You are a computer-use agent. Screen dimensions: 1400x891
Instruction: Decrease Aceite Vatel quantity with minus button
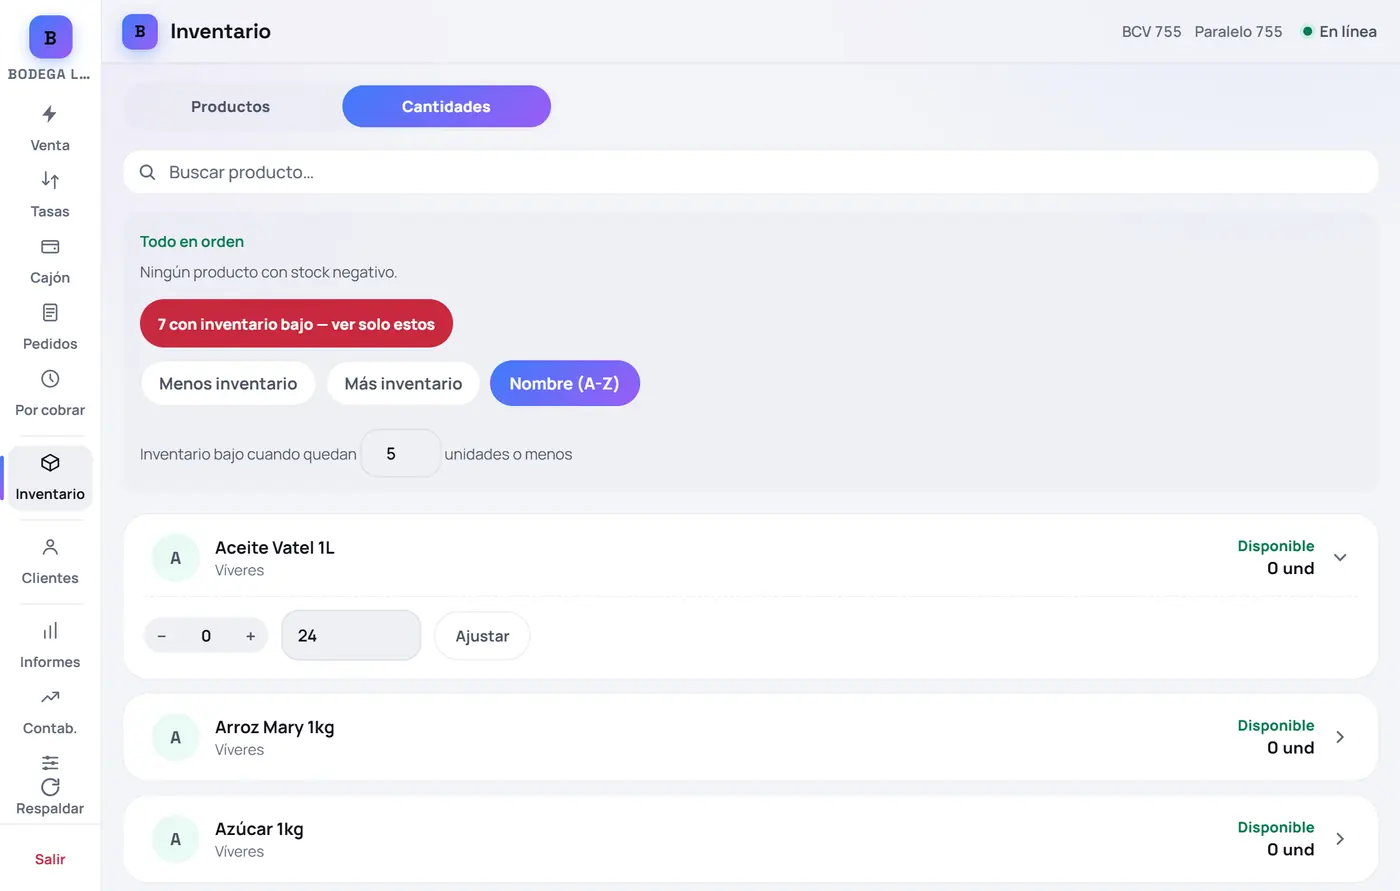pos(162,636)
